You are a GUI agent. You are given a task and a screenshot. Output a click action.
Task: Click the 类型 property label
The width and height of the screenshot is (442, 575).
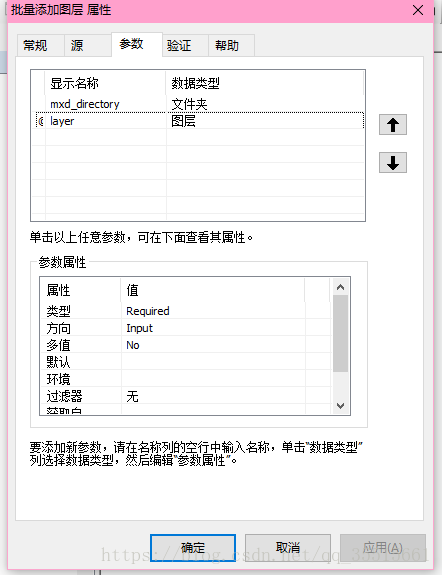tap(59, 311)
